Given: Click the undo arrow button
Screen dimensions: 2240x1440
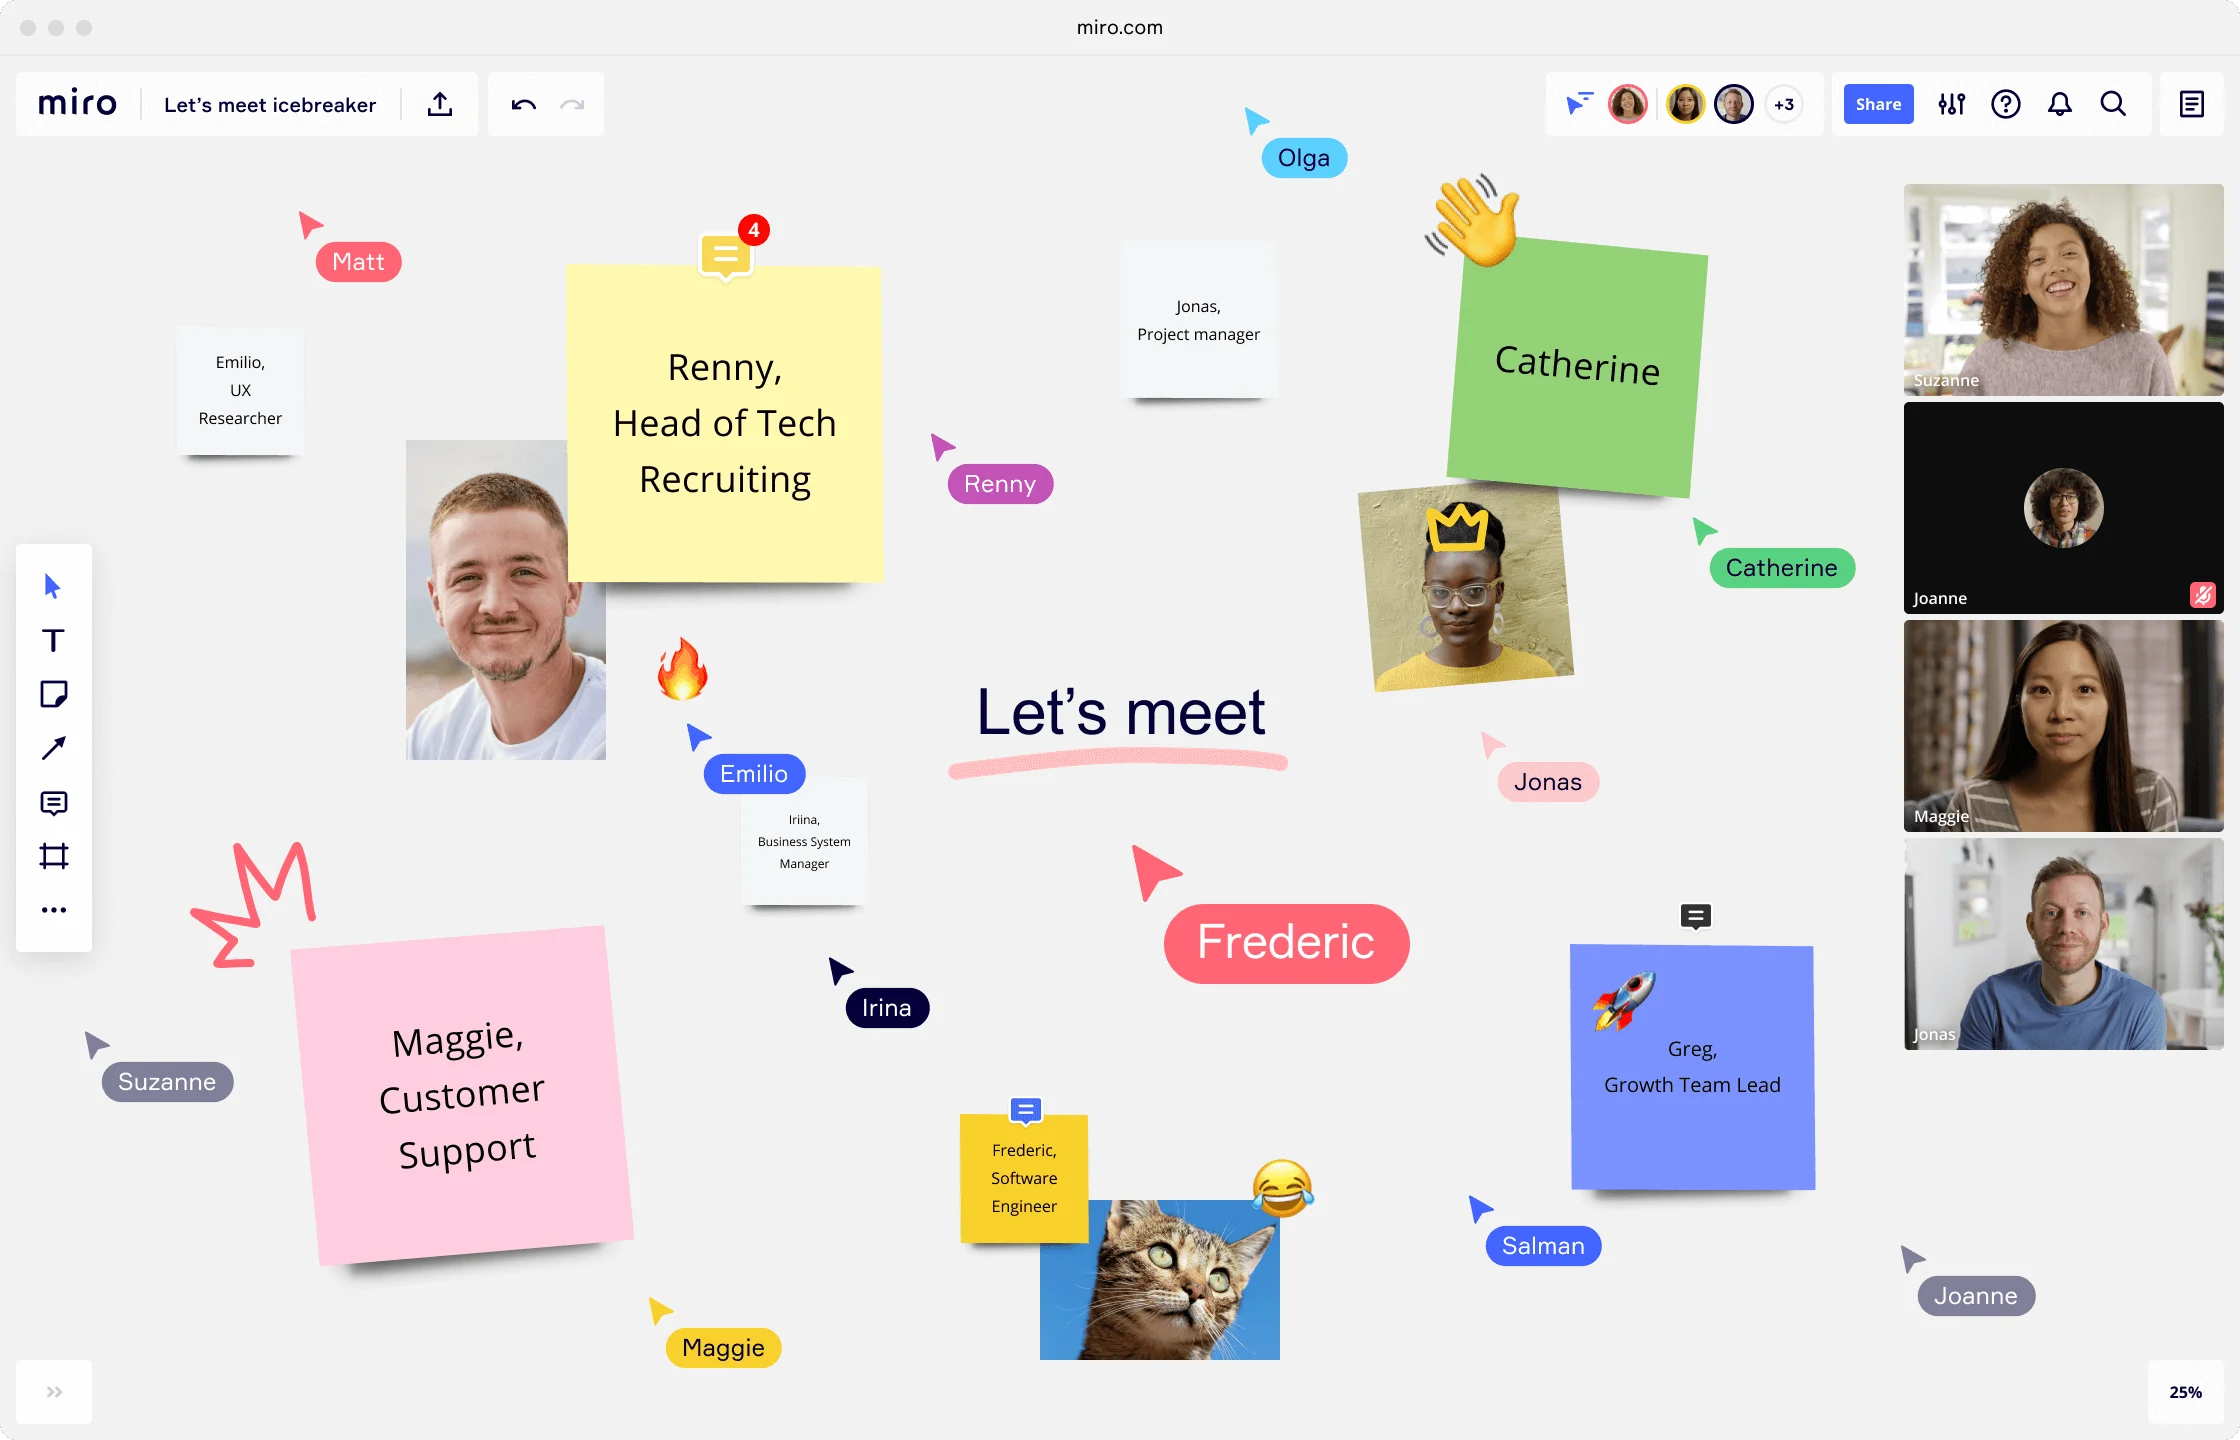Looking at the screenshot, I should 522,103.
